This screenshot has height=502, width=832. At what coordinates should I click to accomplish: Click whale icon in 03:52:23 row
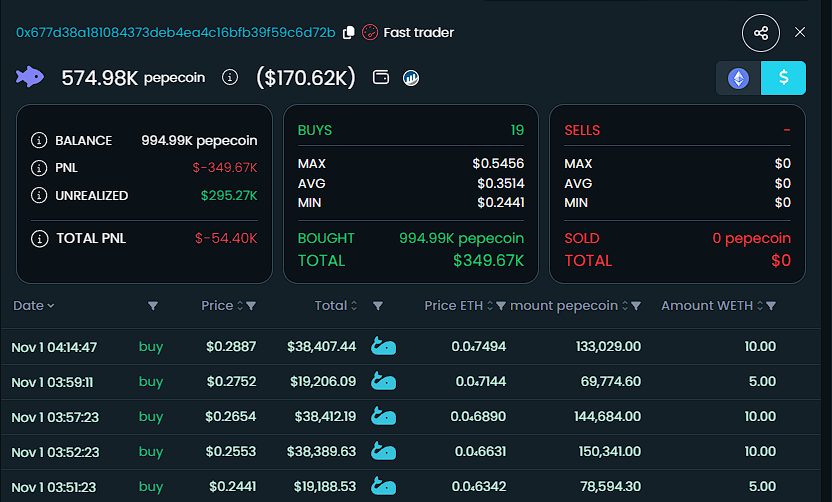[x=383, y=451]
